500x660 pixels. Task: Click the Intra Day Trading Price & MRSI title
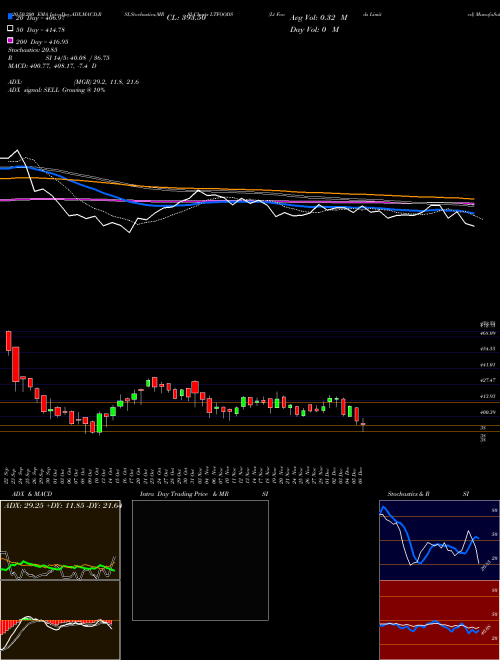click(x=204, y=494)
